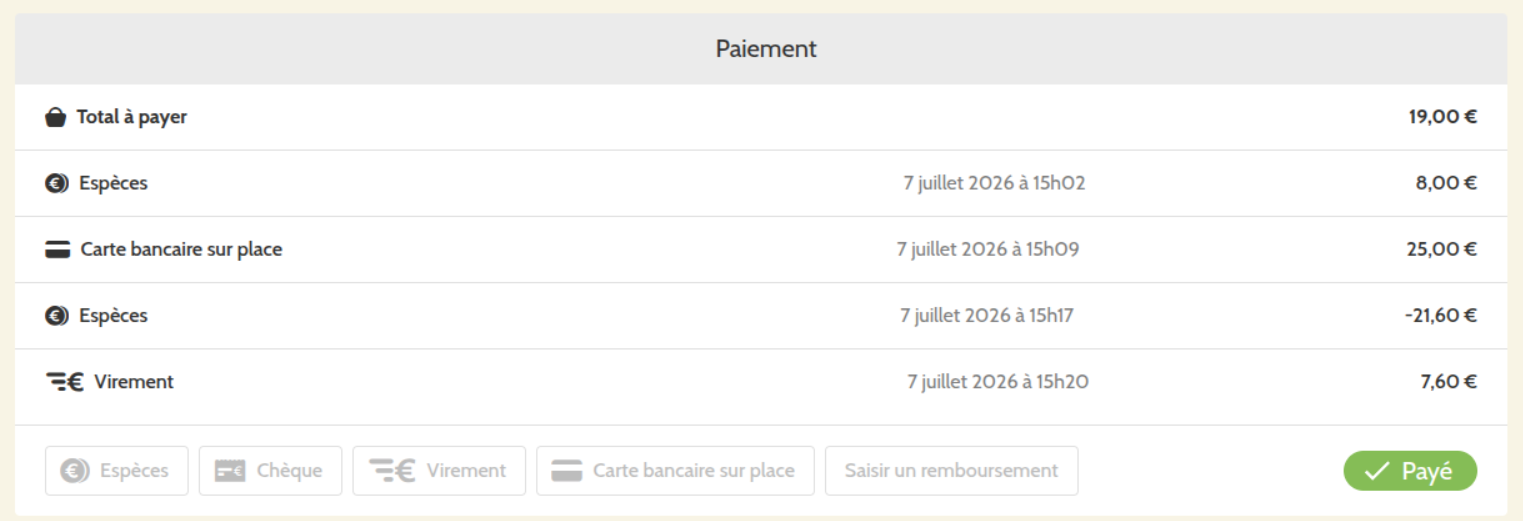Click the green Payé status button

click(x=1410, y=471)
